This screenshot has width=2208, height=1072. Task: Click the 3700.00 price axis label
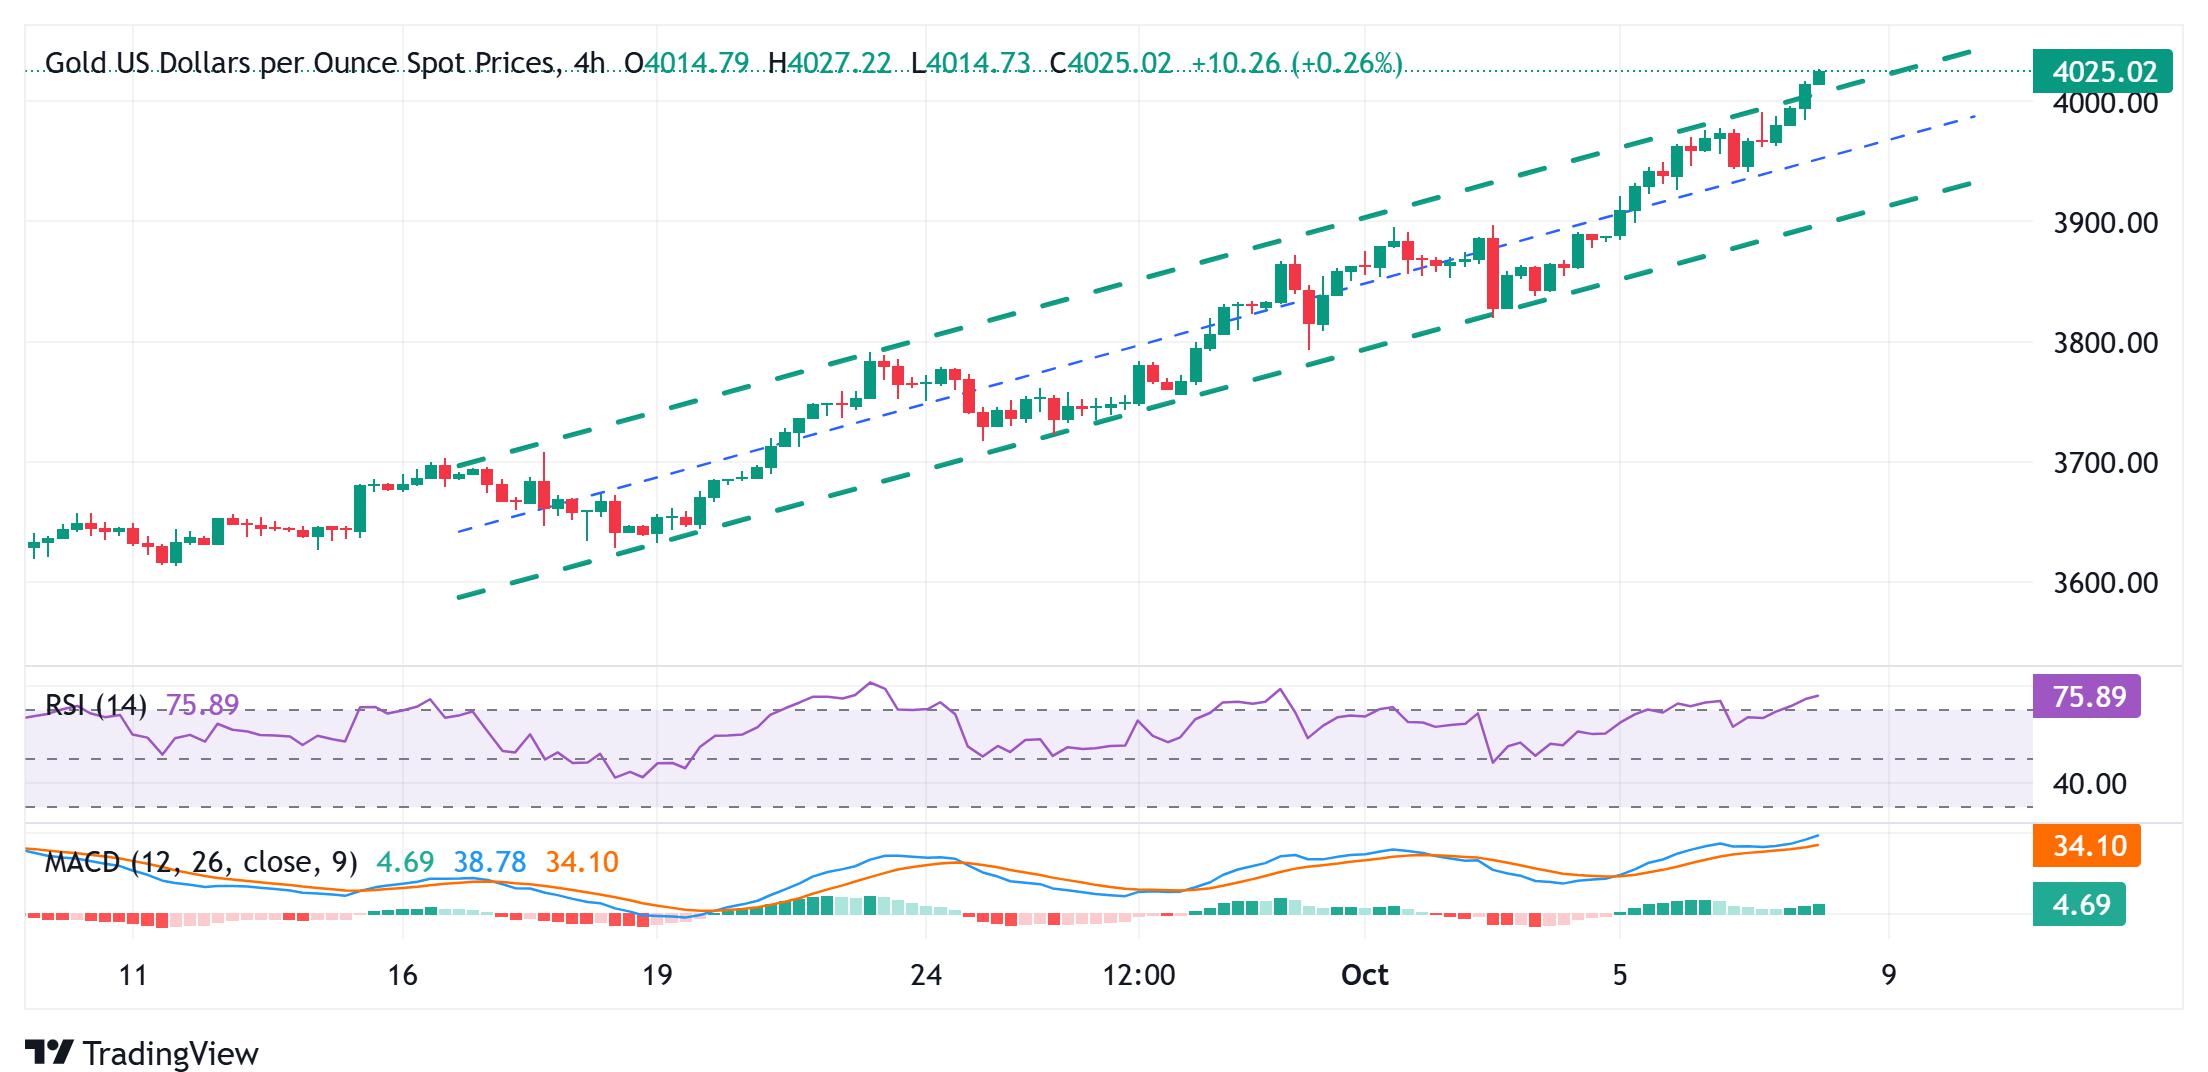point(2105,463)
